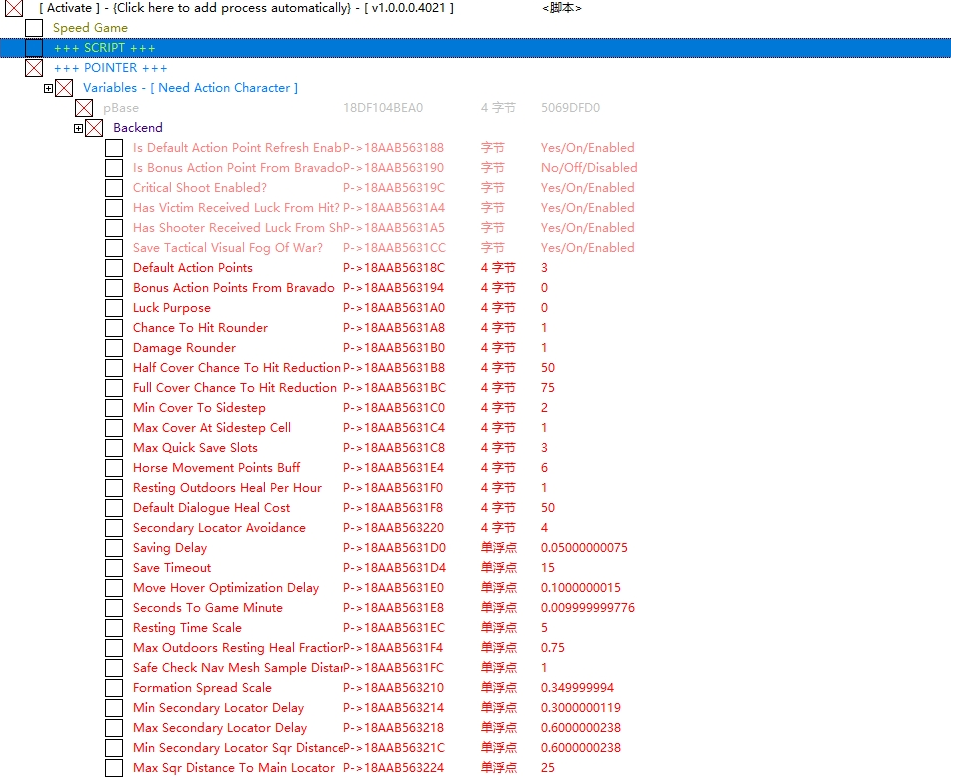Click the Default Action Points value 3
The height and width of the screenshot is (779, 974).
545,268
